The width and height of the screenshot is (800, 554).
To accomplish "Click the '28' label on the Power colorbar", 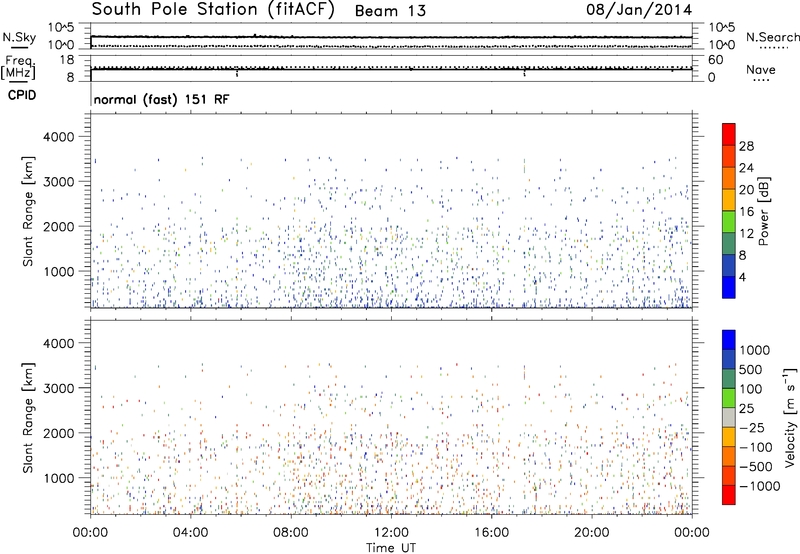I will coord(746,146).
